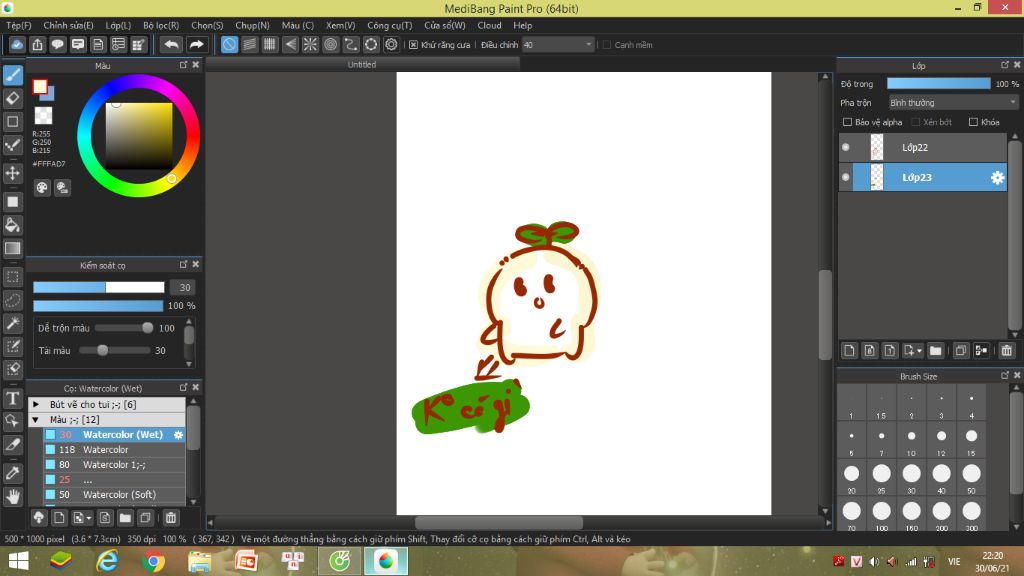1024x576 pixels.
Task: Select the Lasso tool
Action: (x=13, y=300)
